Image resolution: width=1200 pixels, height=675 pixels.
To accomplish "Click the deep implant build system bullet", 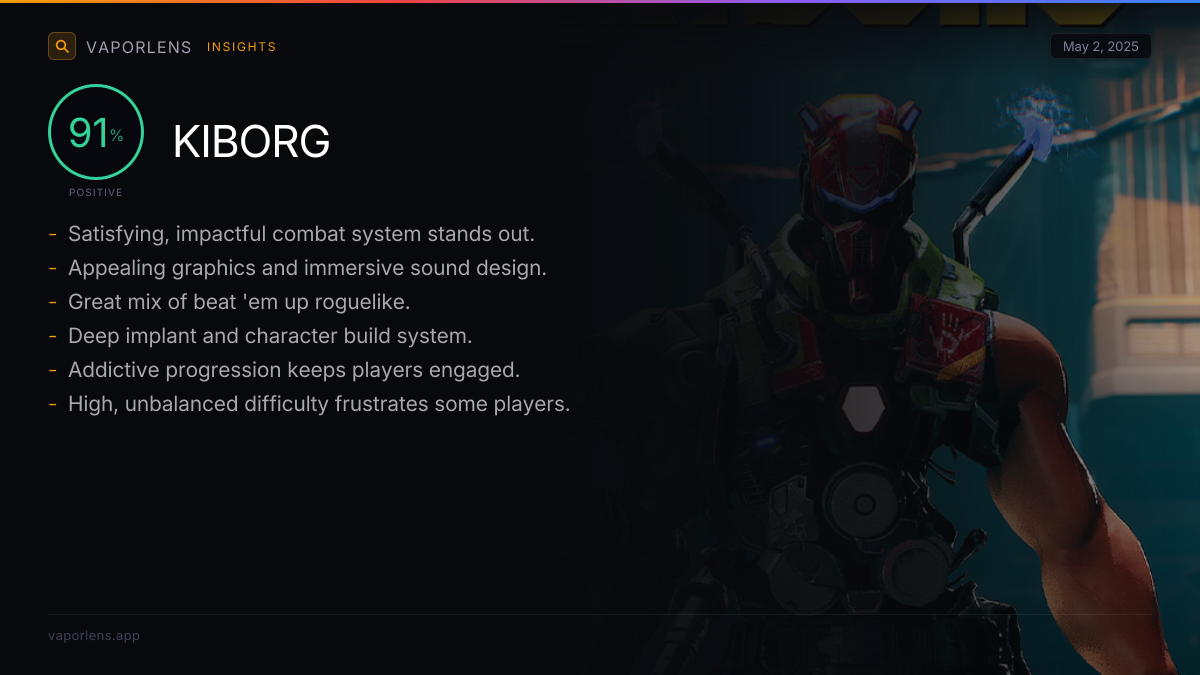I will click(270, 336).
